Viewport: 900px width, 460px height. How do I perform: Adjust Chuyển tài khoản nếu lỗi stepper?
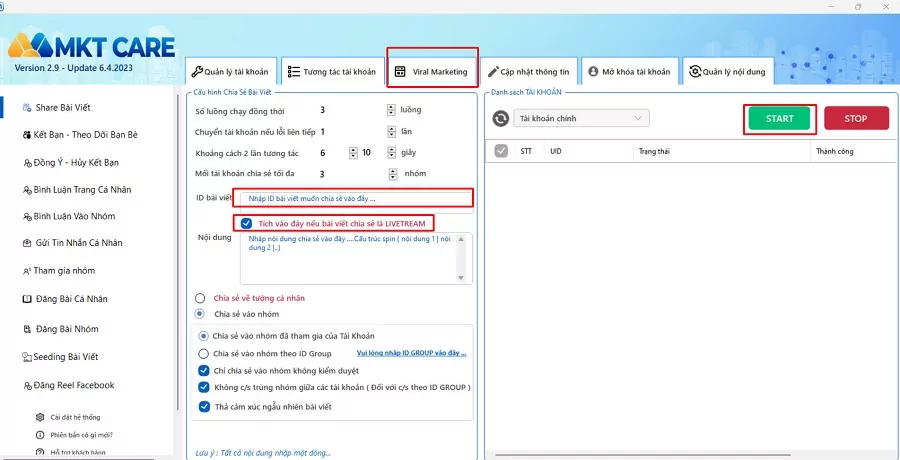point(391,132)
